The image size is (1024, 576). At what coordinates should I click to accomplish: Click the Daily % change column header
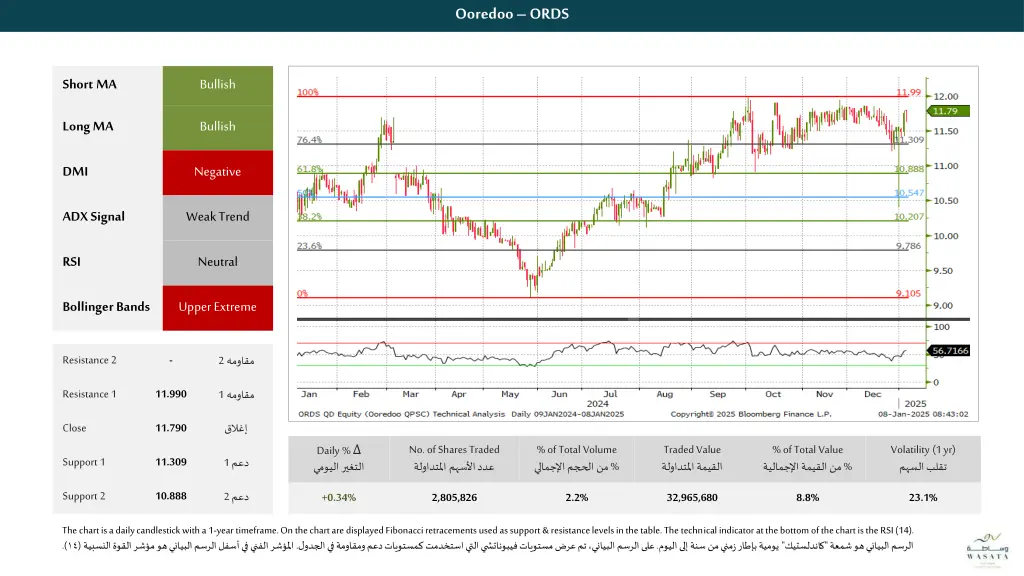(x=339, y=458)
